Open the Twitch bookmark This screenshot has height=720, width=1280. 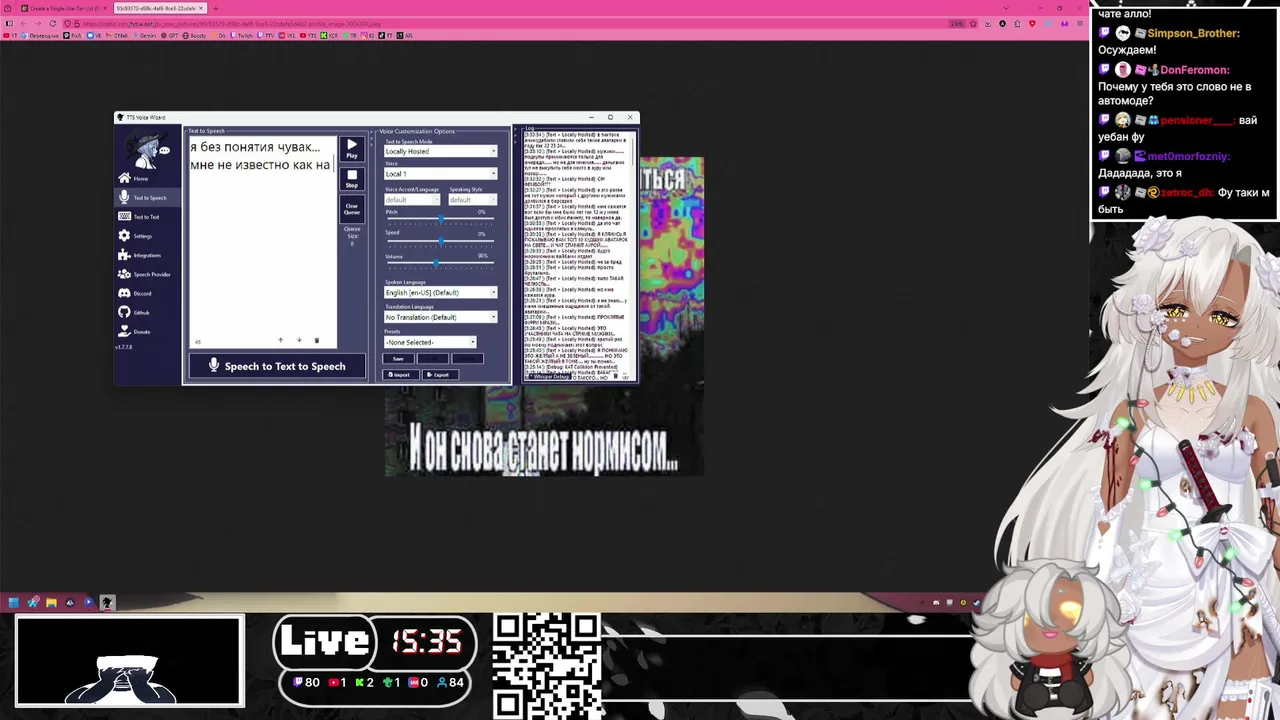(x=242, y=35)
